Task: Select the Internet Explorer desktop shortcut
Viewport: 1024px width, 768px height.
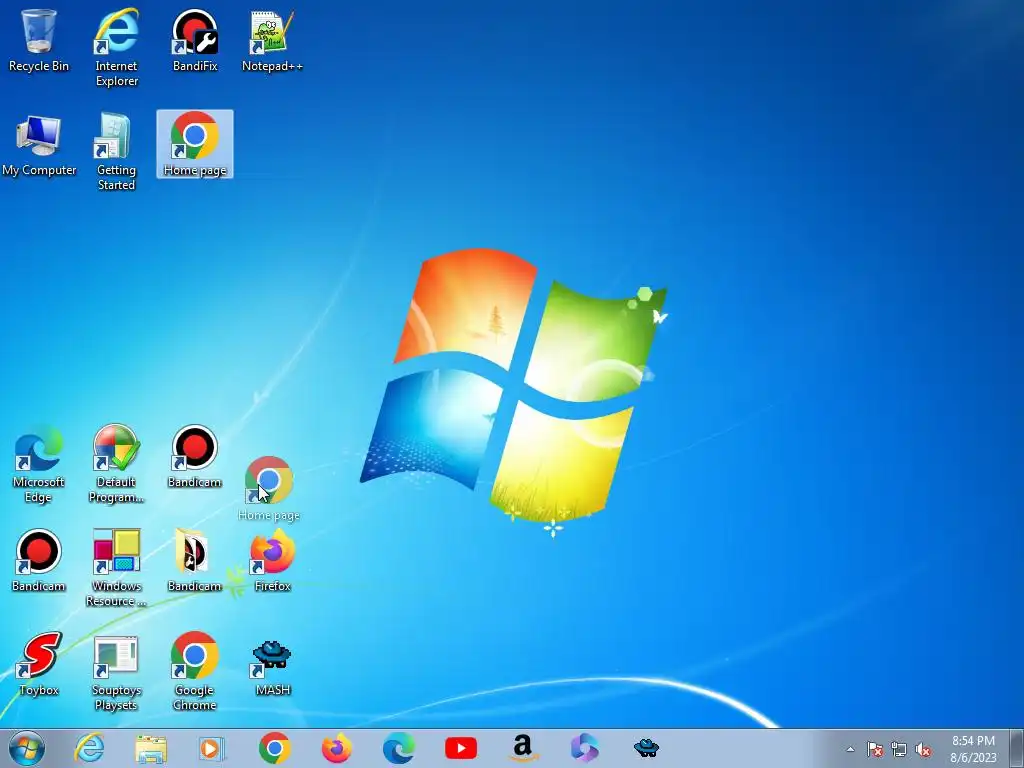Action: 116,47
